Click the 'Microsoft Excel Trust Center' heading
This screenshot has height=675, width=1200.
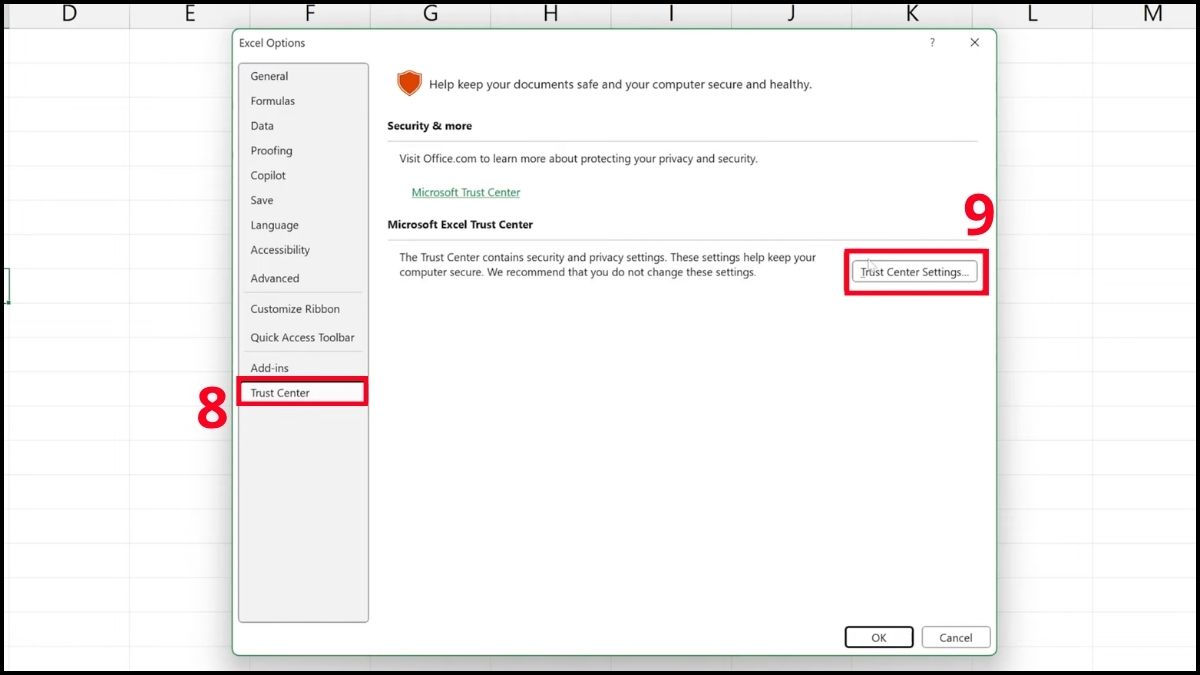point(460,225)
